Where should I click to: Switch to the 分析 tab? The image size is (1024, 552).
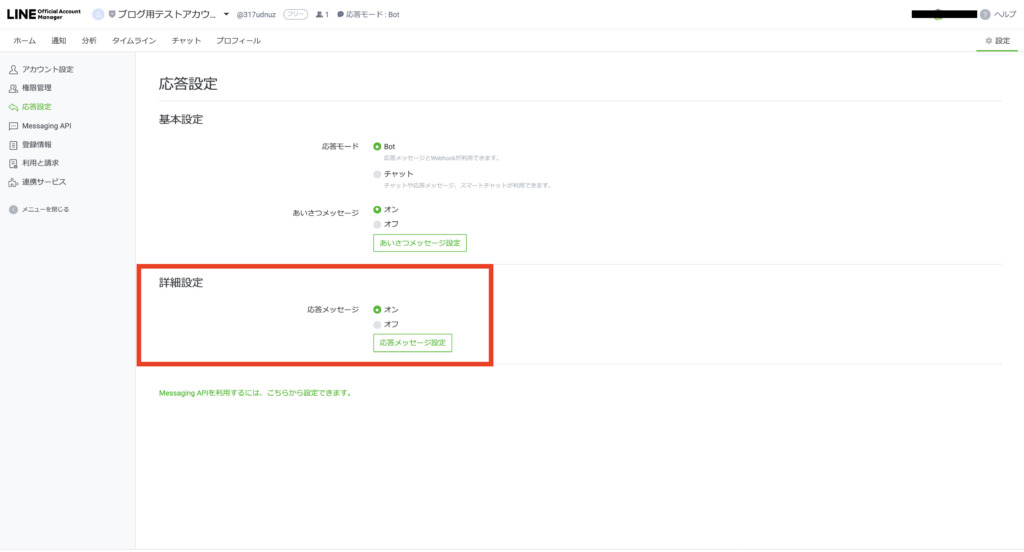89,41
